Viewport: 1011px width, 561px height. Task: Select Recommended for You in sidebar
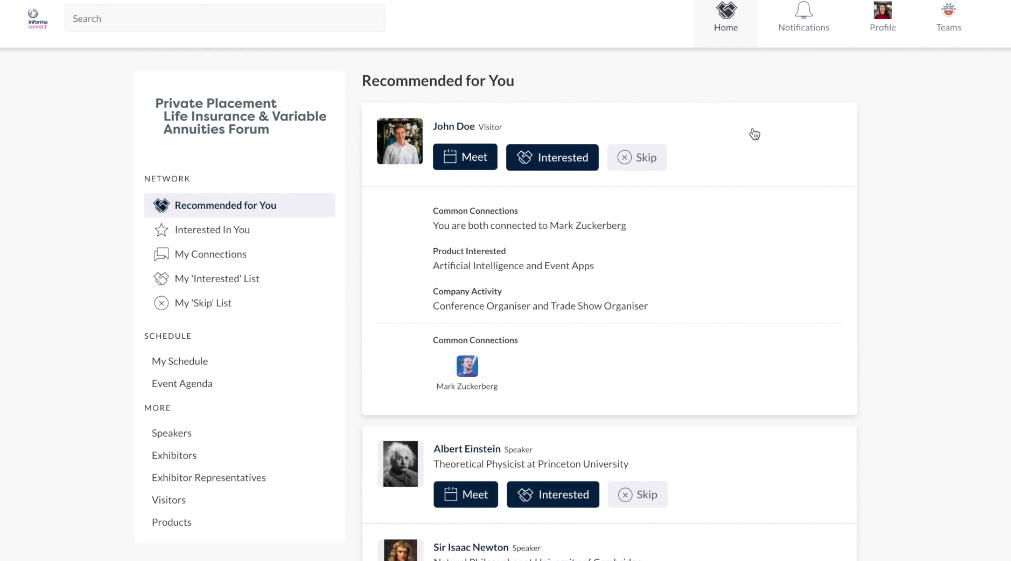(225, 205)
